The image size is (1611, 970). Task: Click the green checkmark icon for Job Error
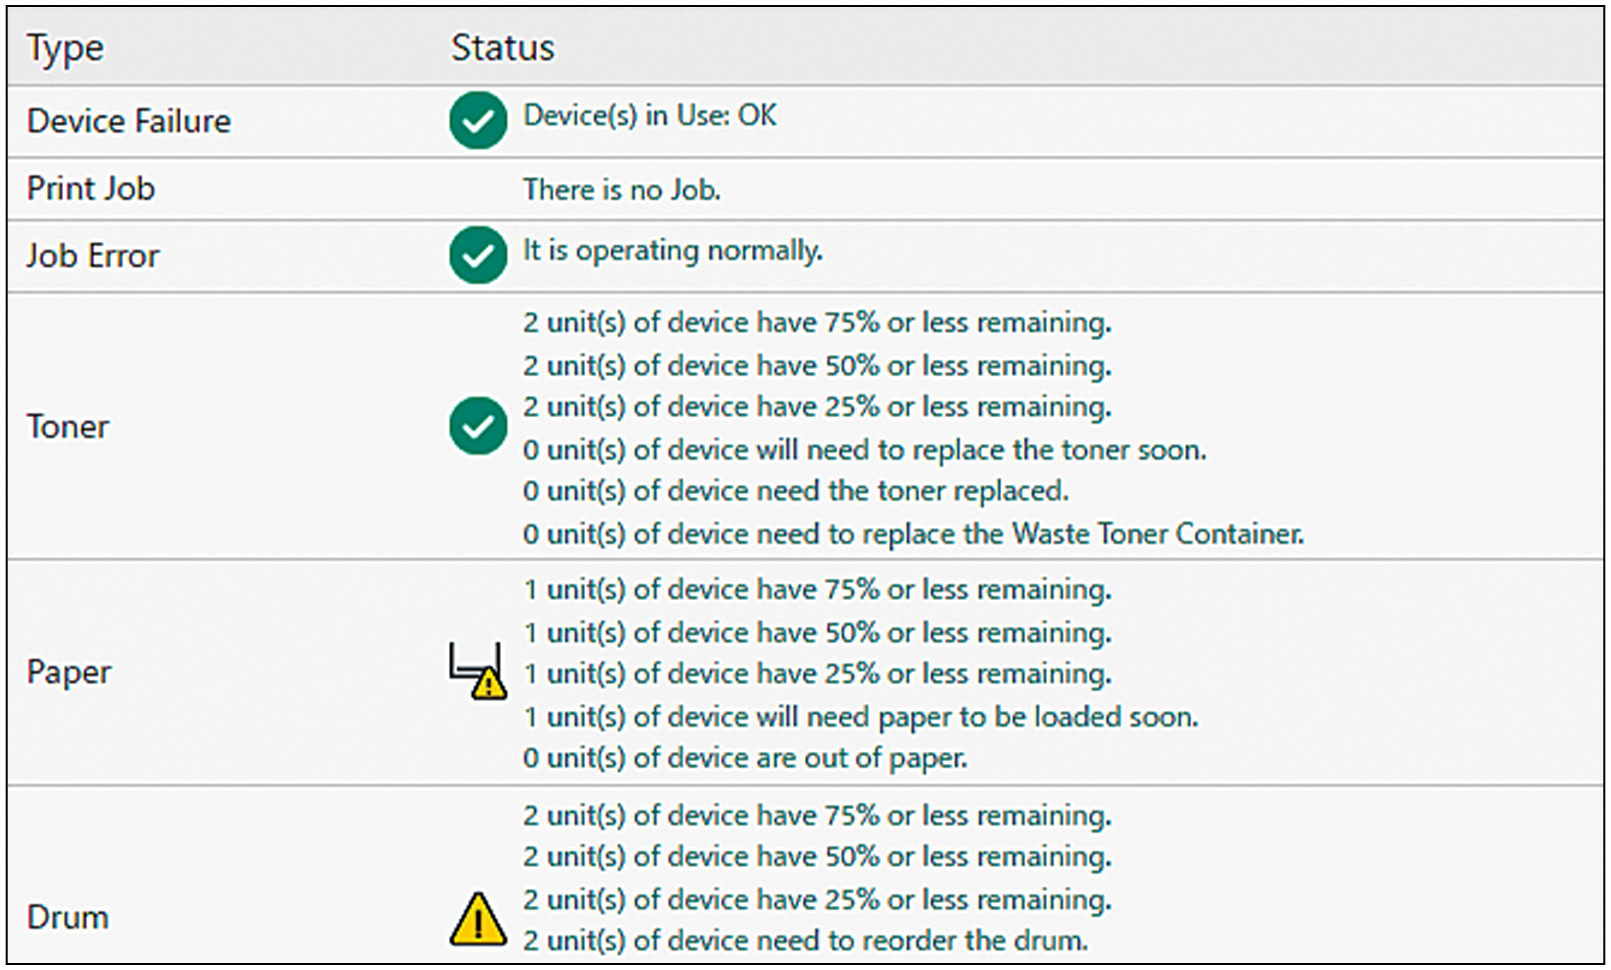click(x=478, y=256)
